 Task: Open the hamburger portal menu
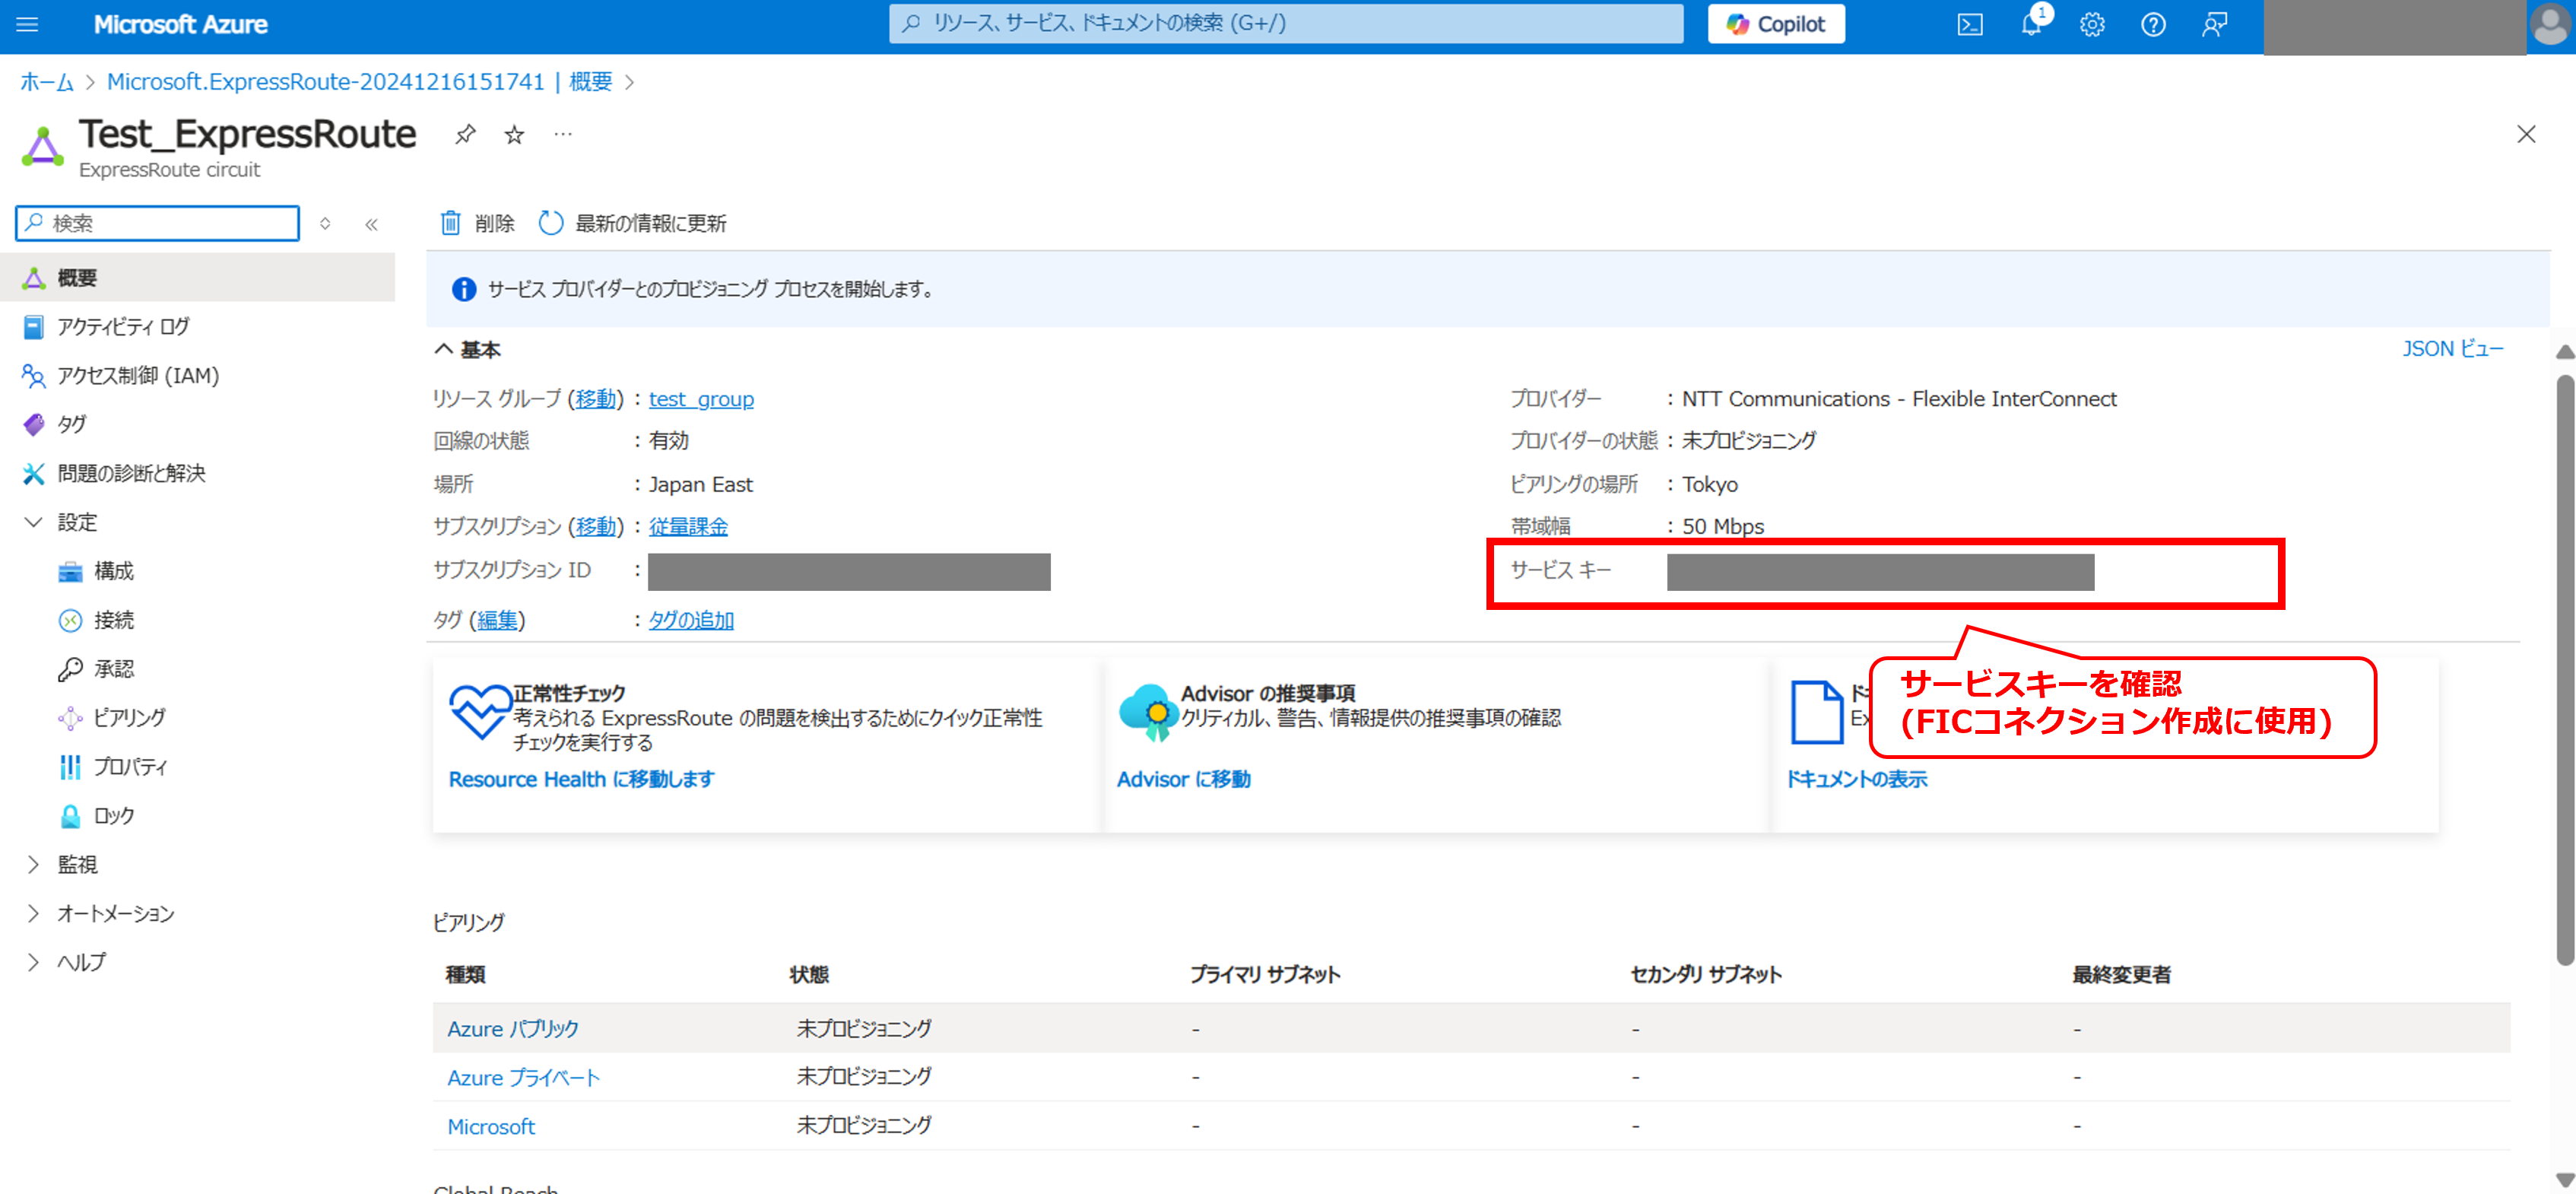[x=27, y=25]
